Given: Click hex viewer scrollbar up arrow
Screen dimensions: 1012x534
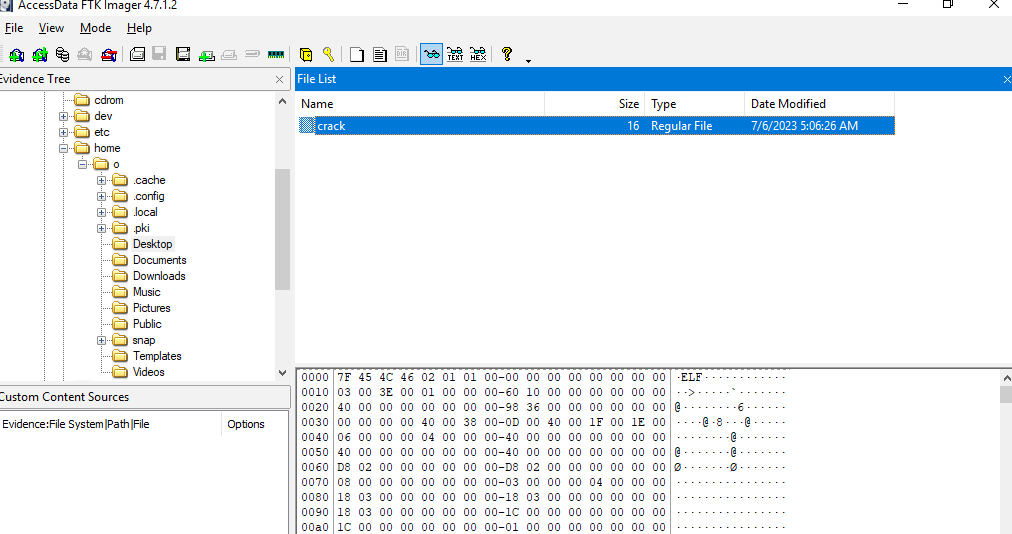Looking at the screenshot, I should [x=1006, y=378].
